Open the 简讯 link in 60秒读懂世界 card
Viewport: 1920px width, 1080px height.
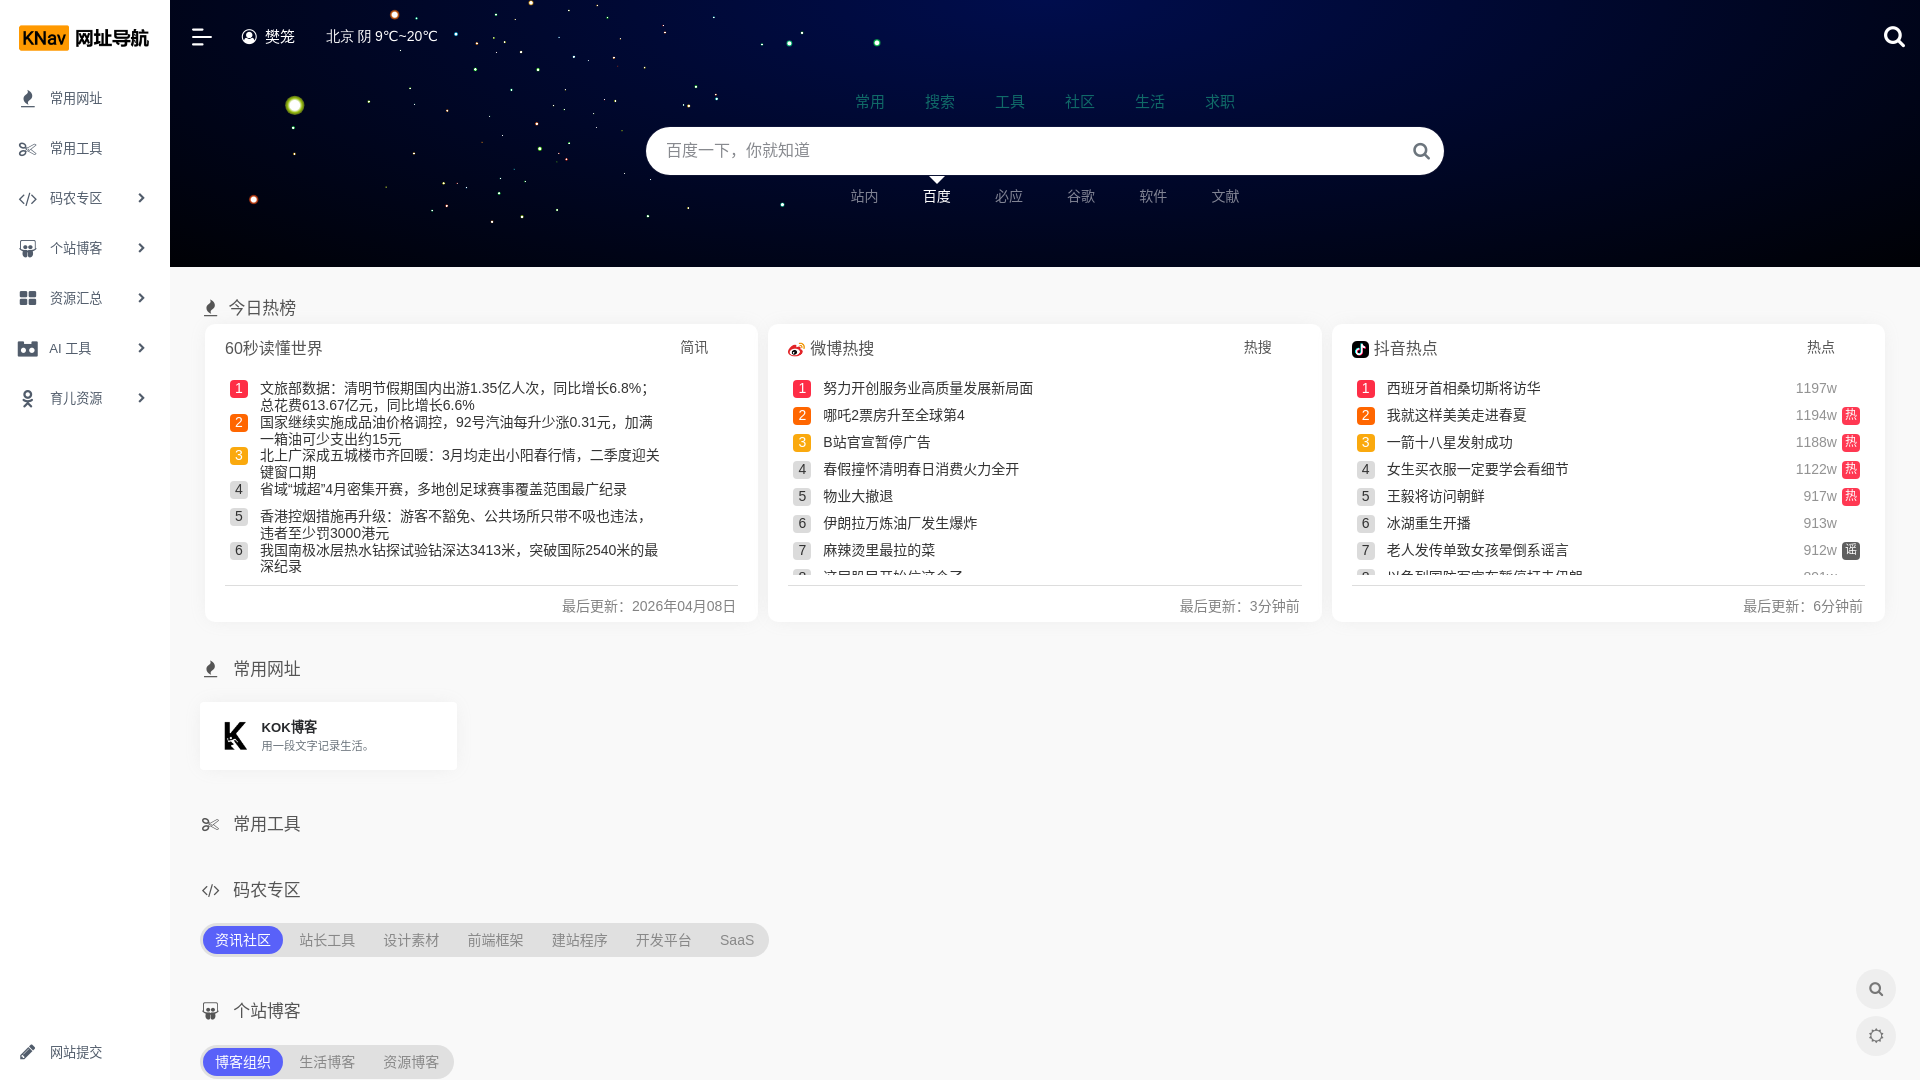click(x=694, y=347)
